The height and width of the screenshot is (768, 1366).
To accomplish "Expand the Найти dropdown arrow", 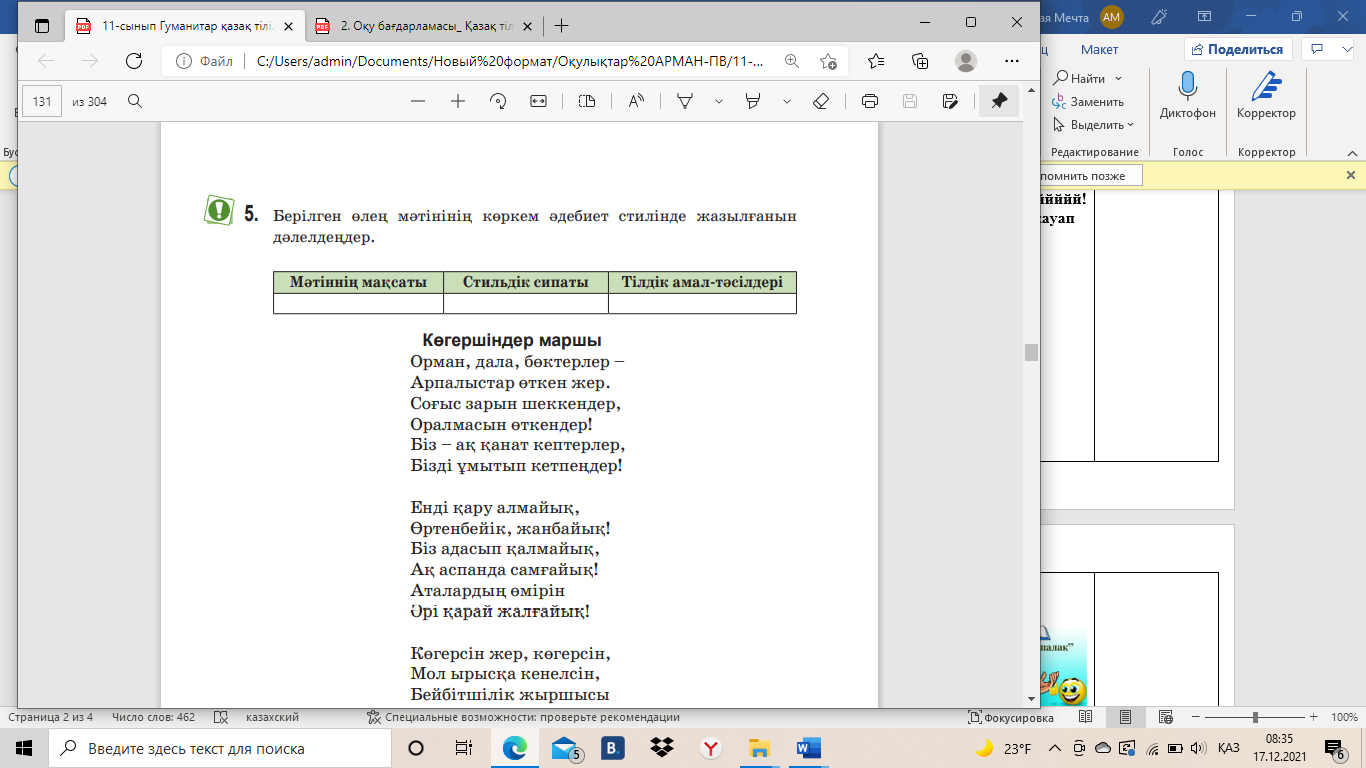I will [x=1118, y=78].
